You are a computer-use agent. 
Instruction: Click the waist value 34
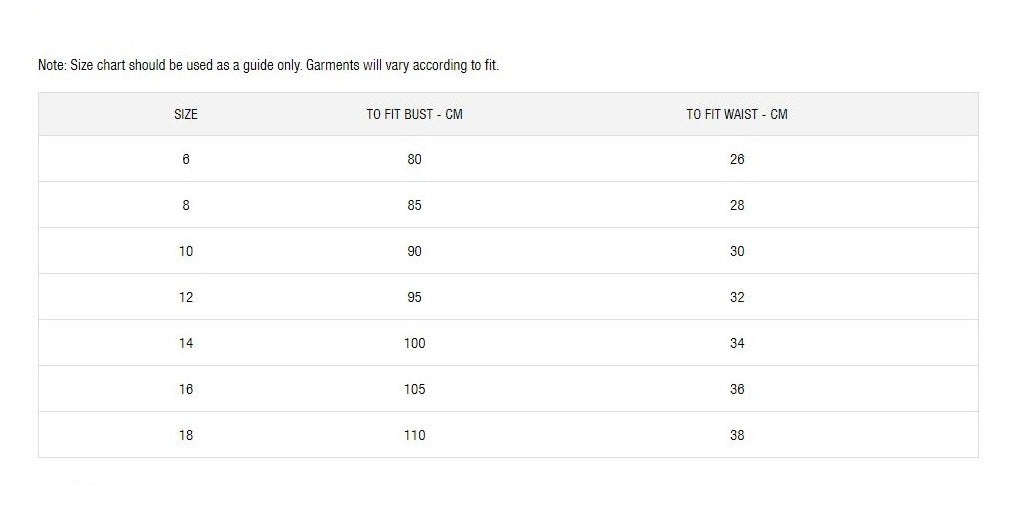[737, 343]
